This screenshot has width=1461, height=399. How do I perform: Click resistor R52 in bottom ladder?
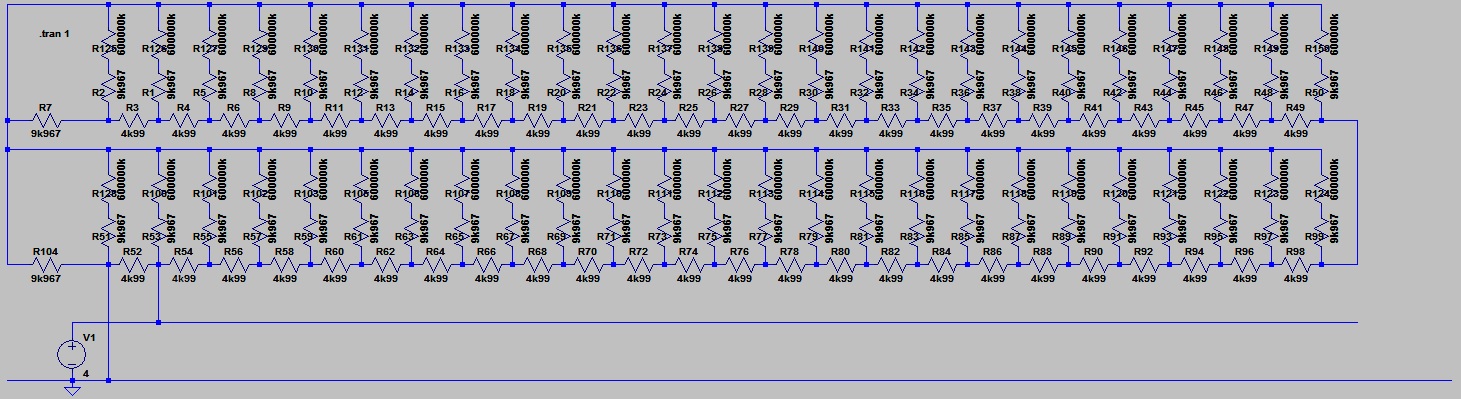pyautogui.click(x=134, y=266)
